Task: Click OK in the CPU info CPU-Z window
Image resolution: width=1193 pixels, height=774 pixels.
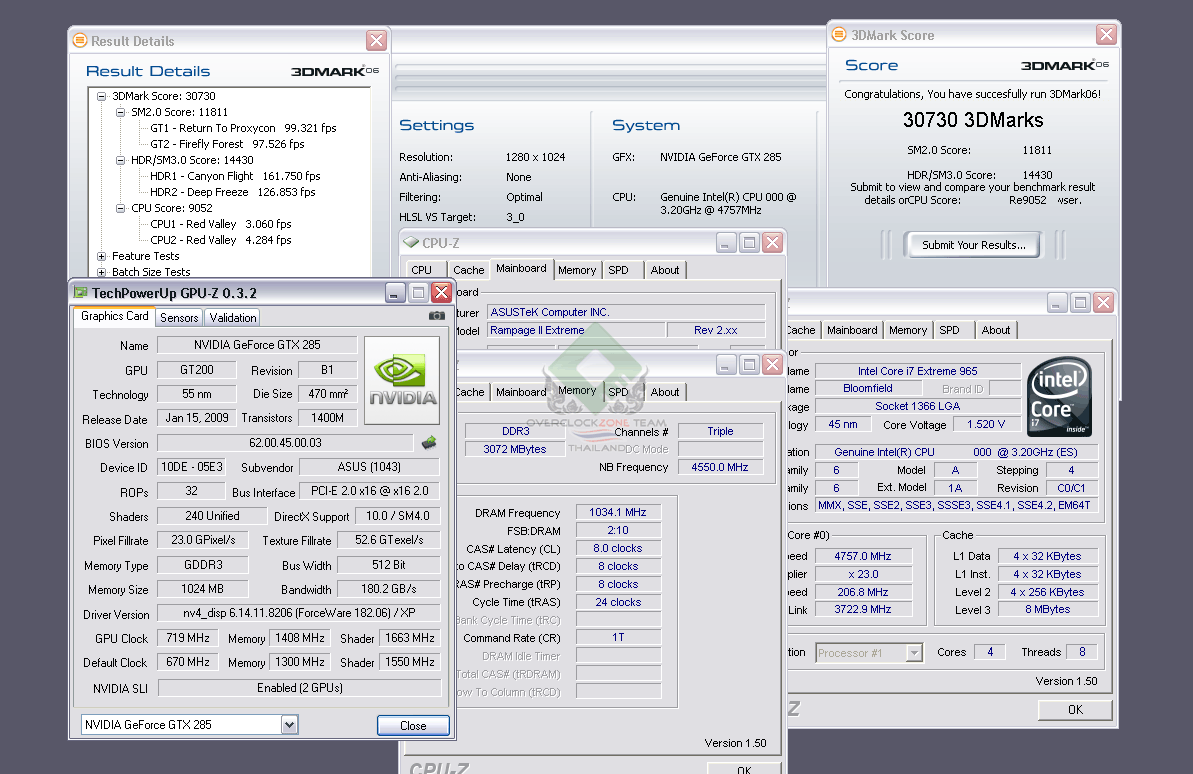Action: 1075,709
